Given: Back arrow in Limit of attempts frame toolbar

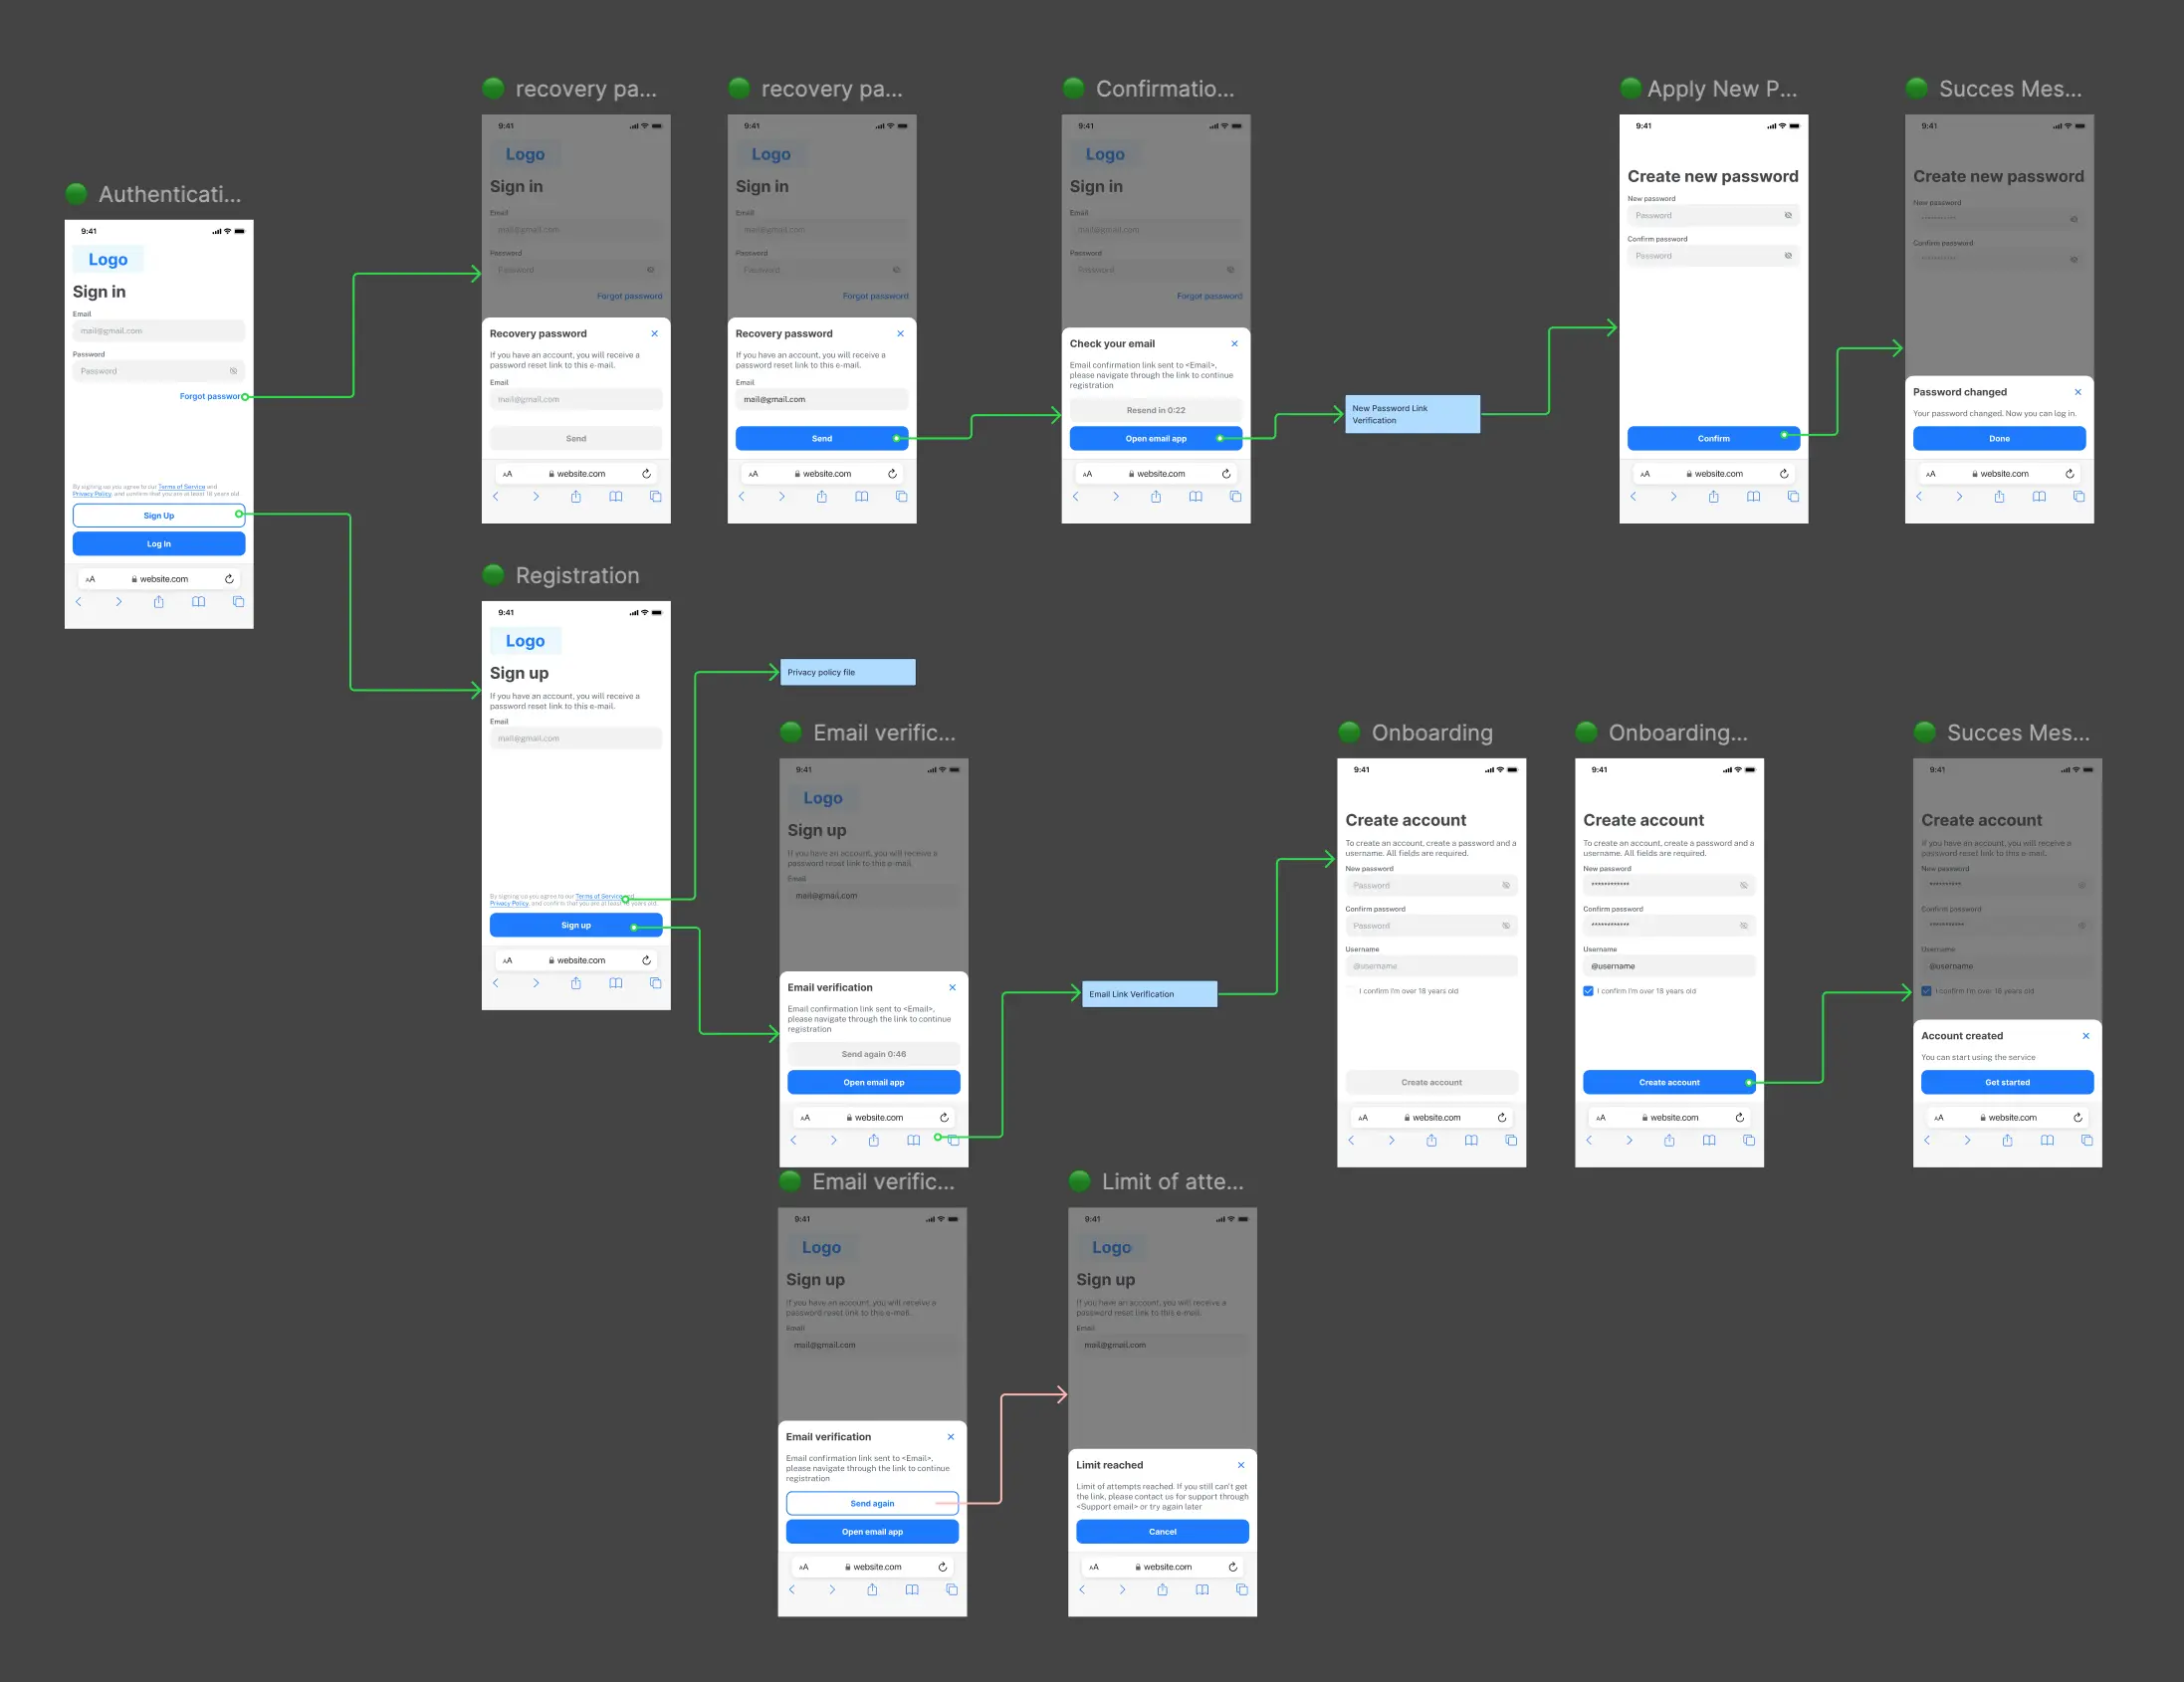Looking at the screenshot, I should (1082, 1590).
